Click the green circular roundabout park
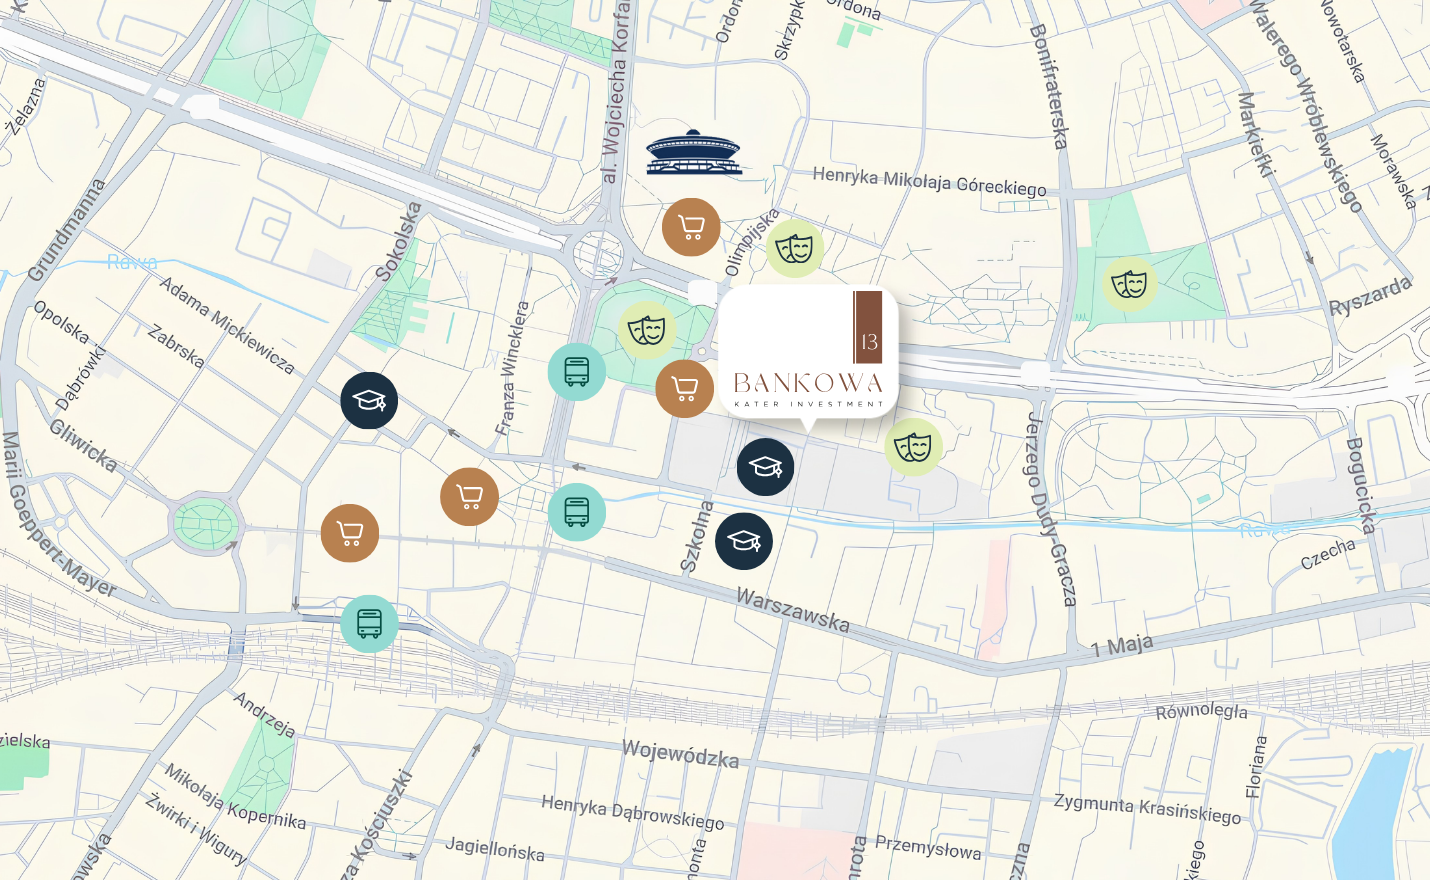The width and height of the screenshot is (1430, 880). (x=205, y=523)
